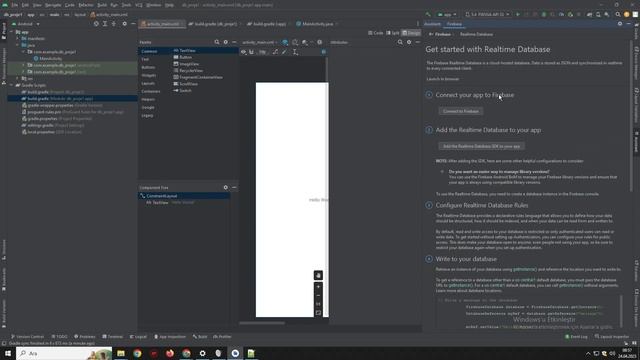The width and height of the screenshot is (640, 360).
Task: Toggle design view options eye icon
Action: (243, 52)
